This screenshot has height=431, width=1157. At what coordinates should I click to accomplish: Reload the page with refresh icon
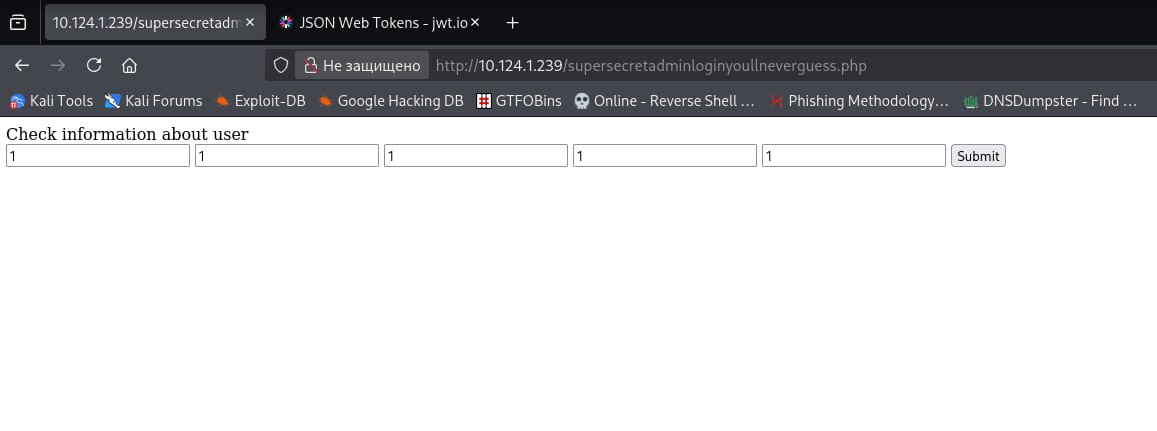(x=94, y=66)
